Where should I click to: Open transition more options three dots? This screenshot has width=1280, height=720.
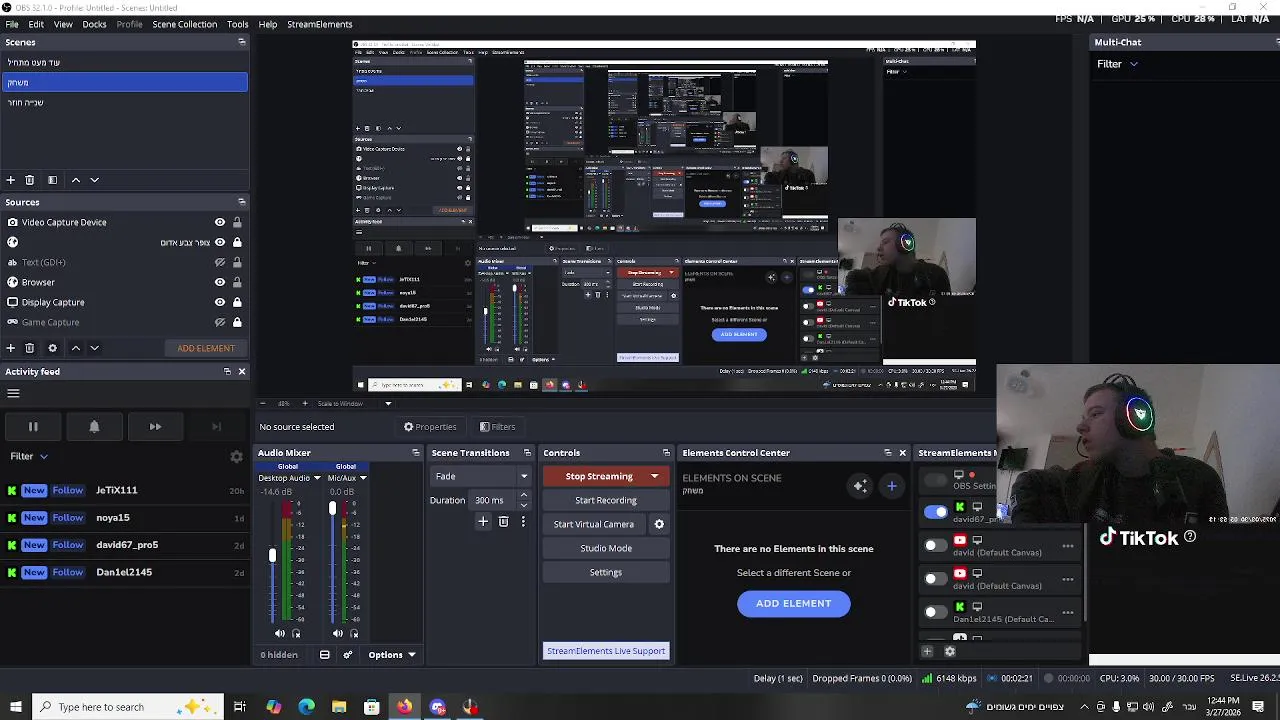click(x=523, y=522)
